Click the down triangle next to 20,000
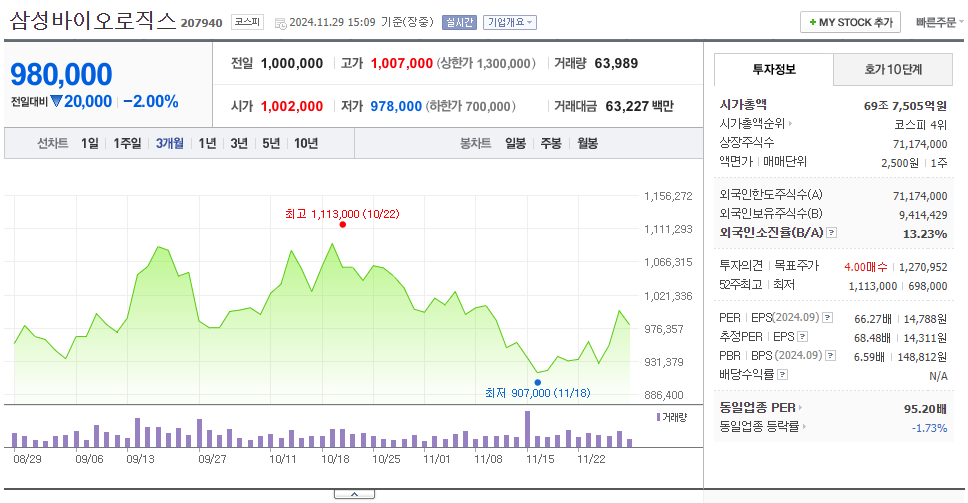 (x=56, y=101)
